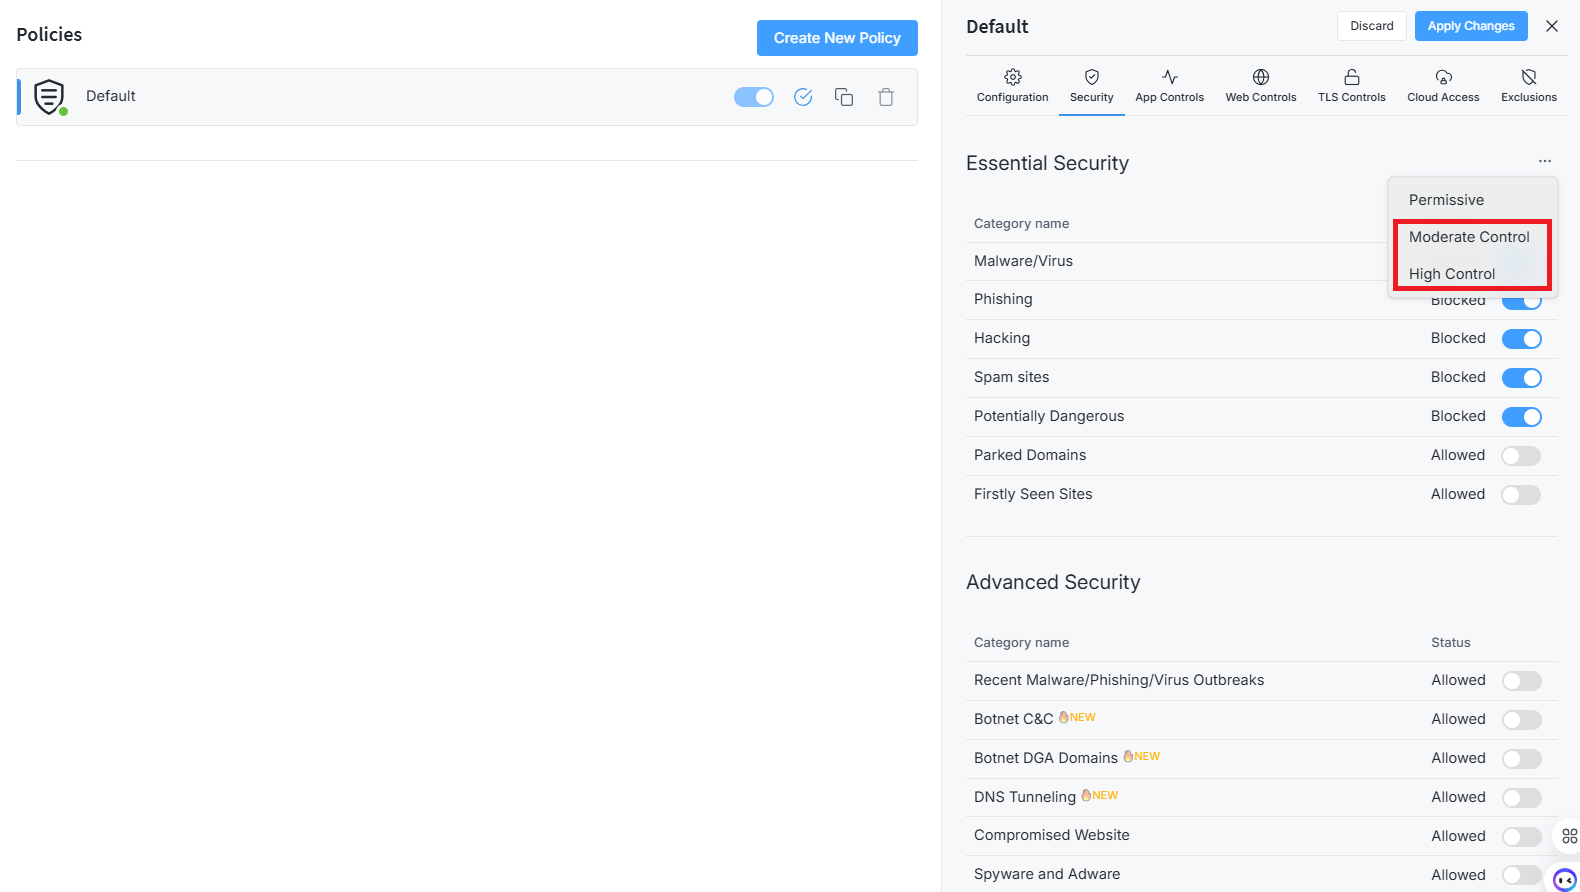Disable the Default policy toggle

click(x=754, y=97)
